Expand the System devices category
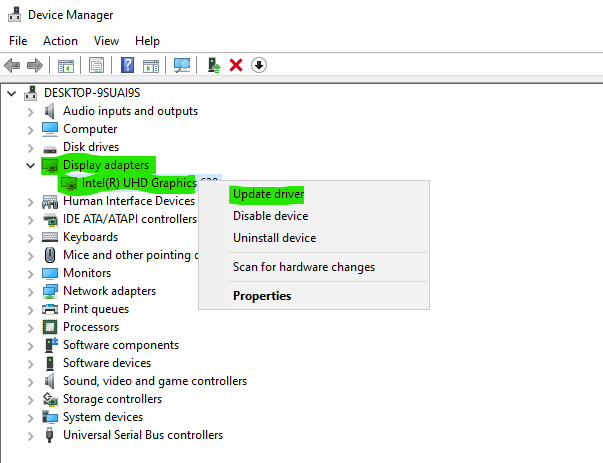Image resolution: width=603 pixels, height=463 pixels. (x=30, y=418)
